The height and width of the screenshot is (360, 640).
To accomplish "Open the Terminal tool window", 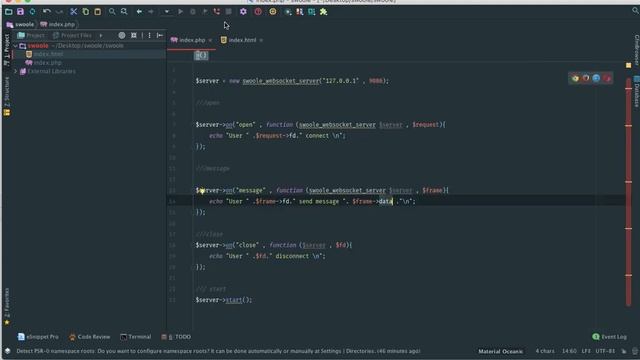I will [136, 337].
